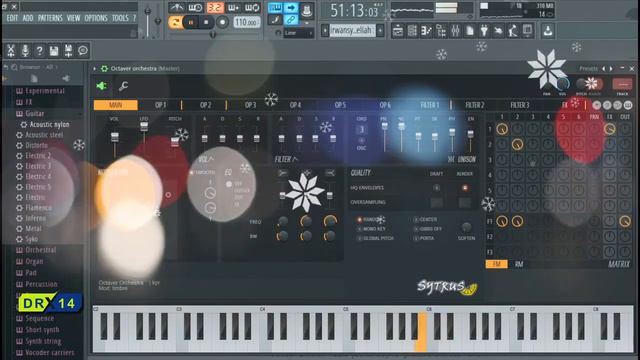Toggle loop recording button
This screenshot has width=640, height=360.
click(252, 7)
